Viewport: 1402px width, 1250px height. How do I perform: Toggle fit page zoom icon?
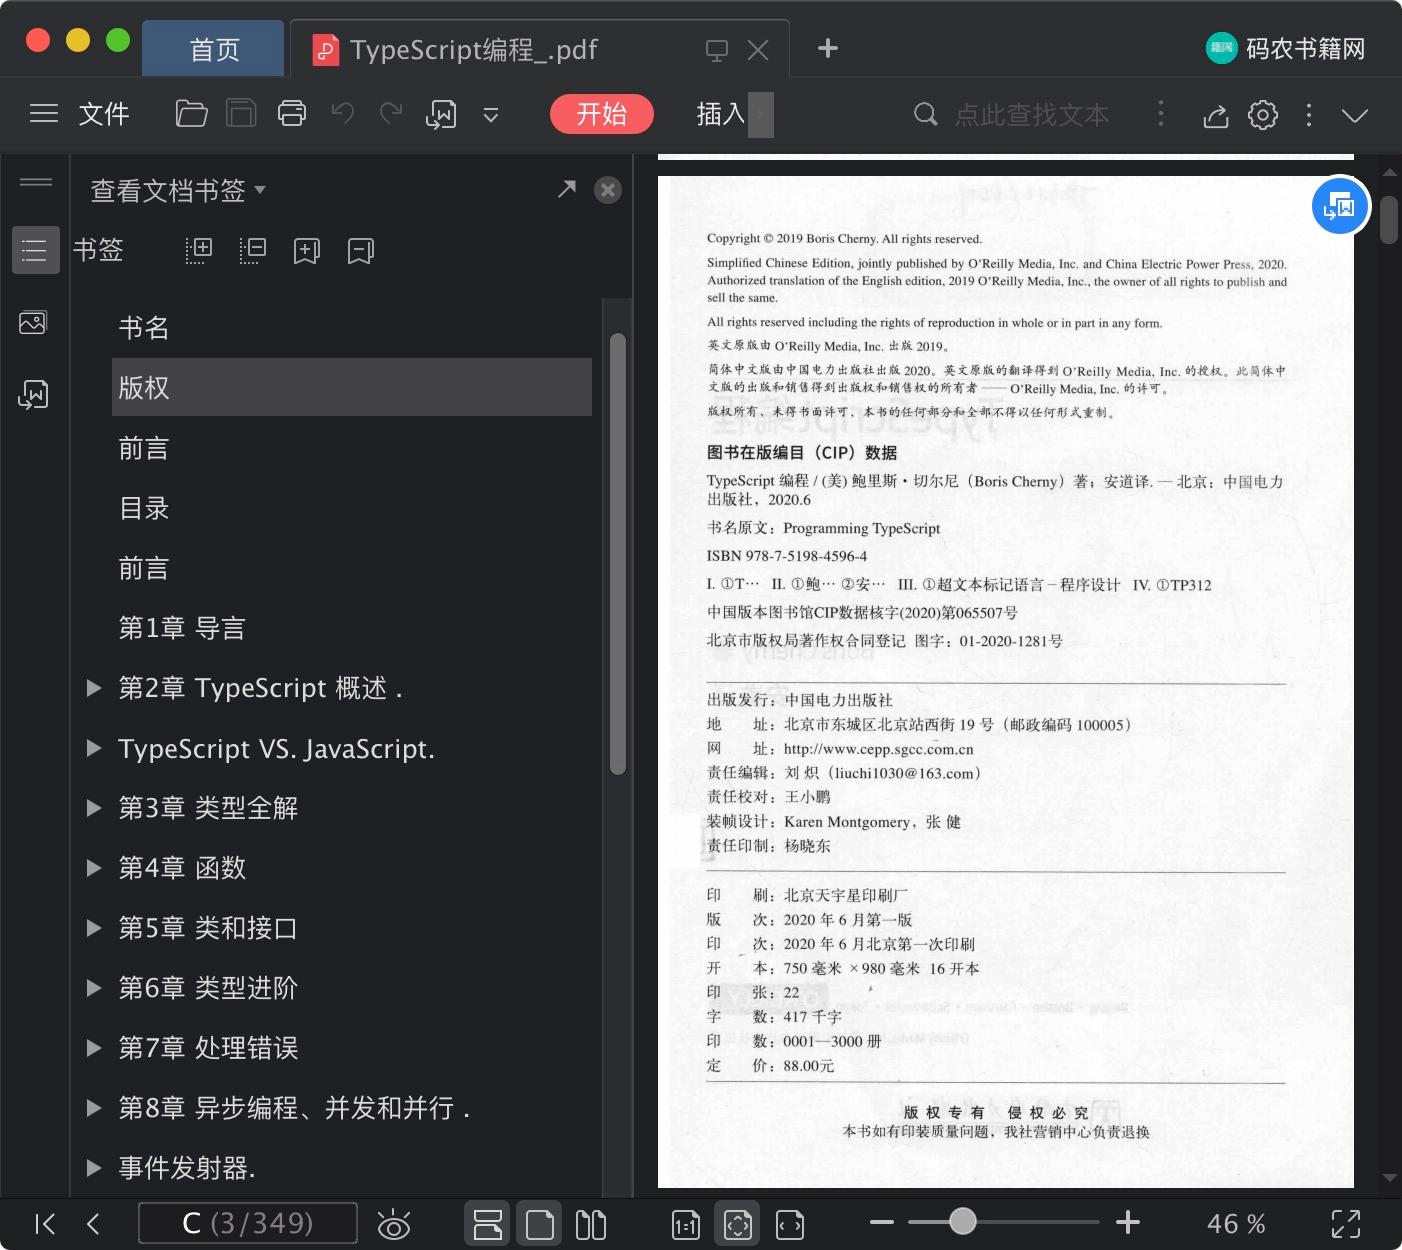(x=738, y=1224)
